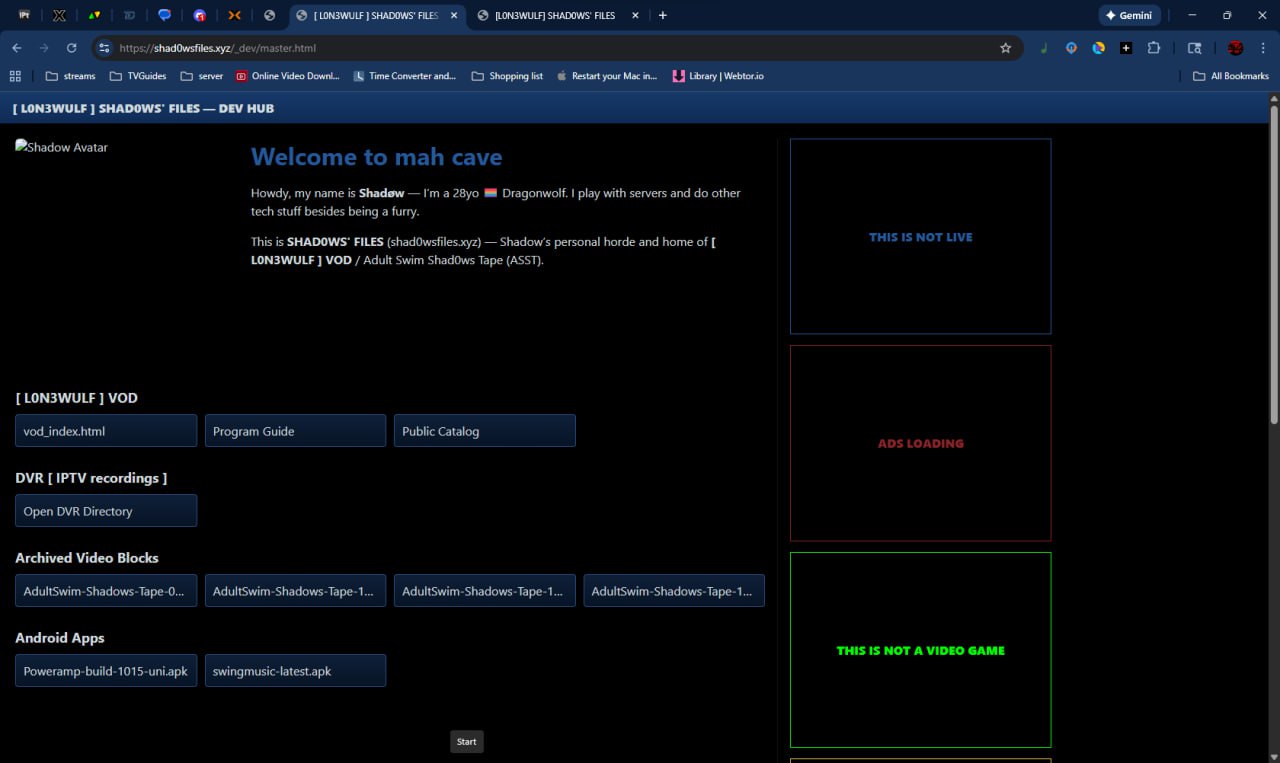Expand the All Bookmarks folder

point(1230,76)
